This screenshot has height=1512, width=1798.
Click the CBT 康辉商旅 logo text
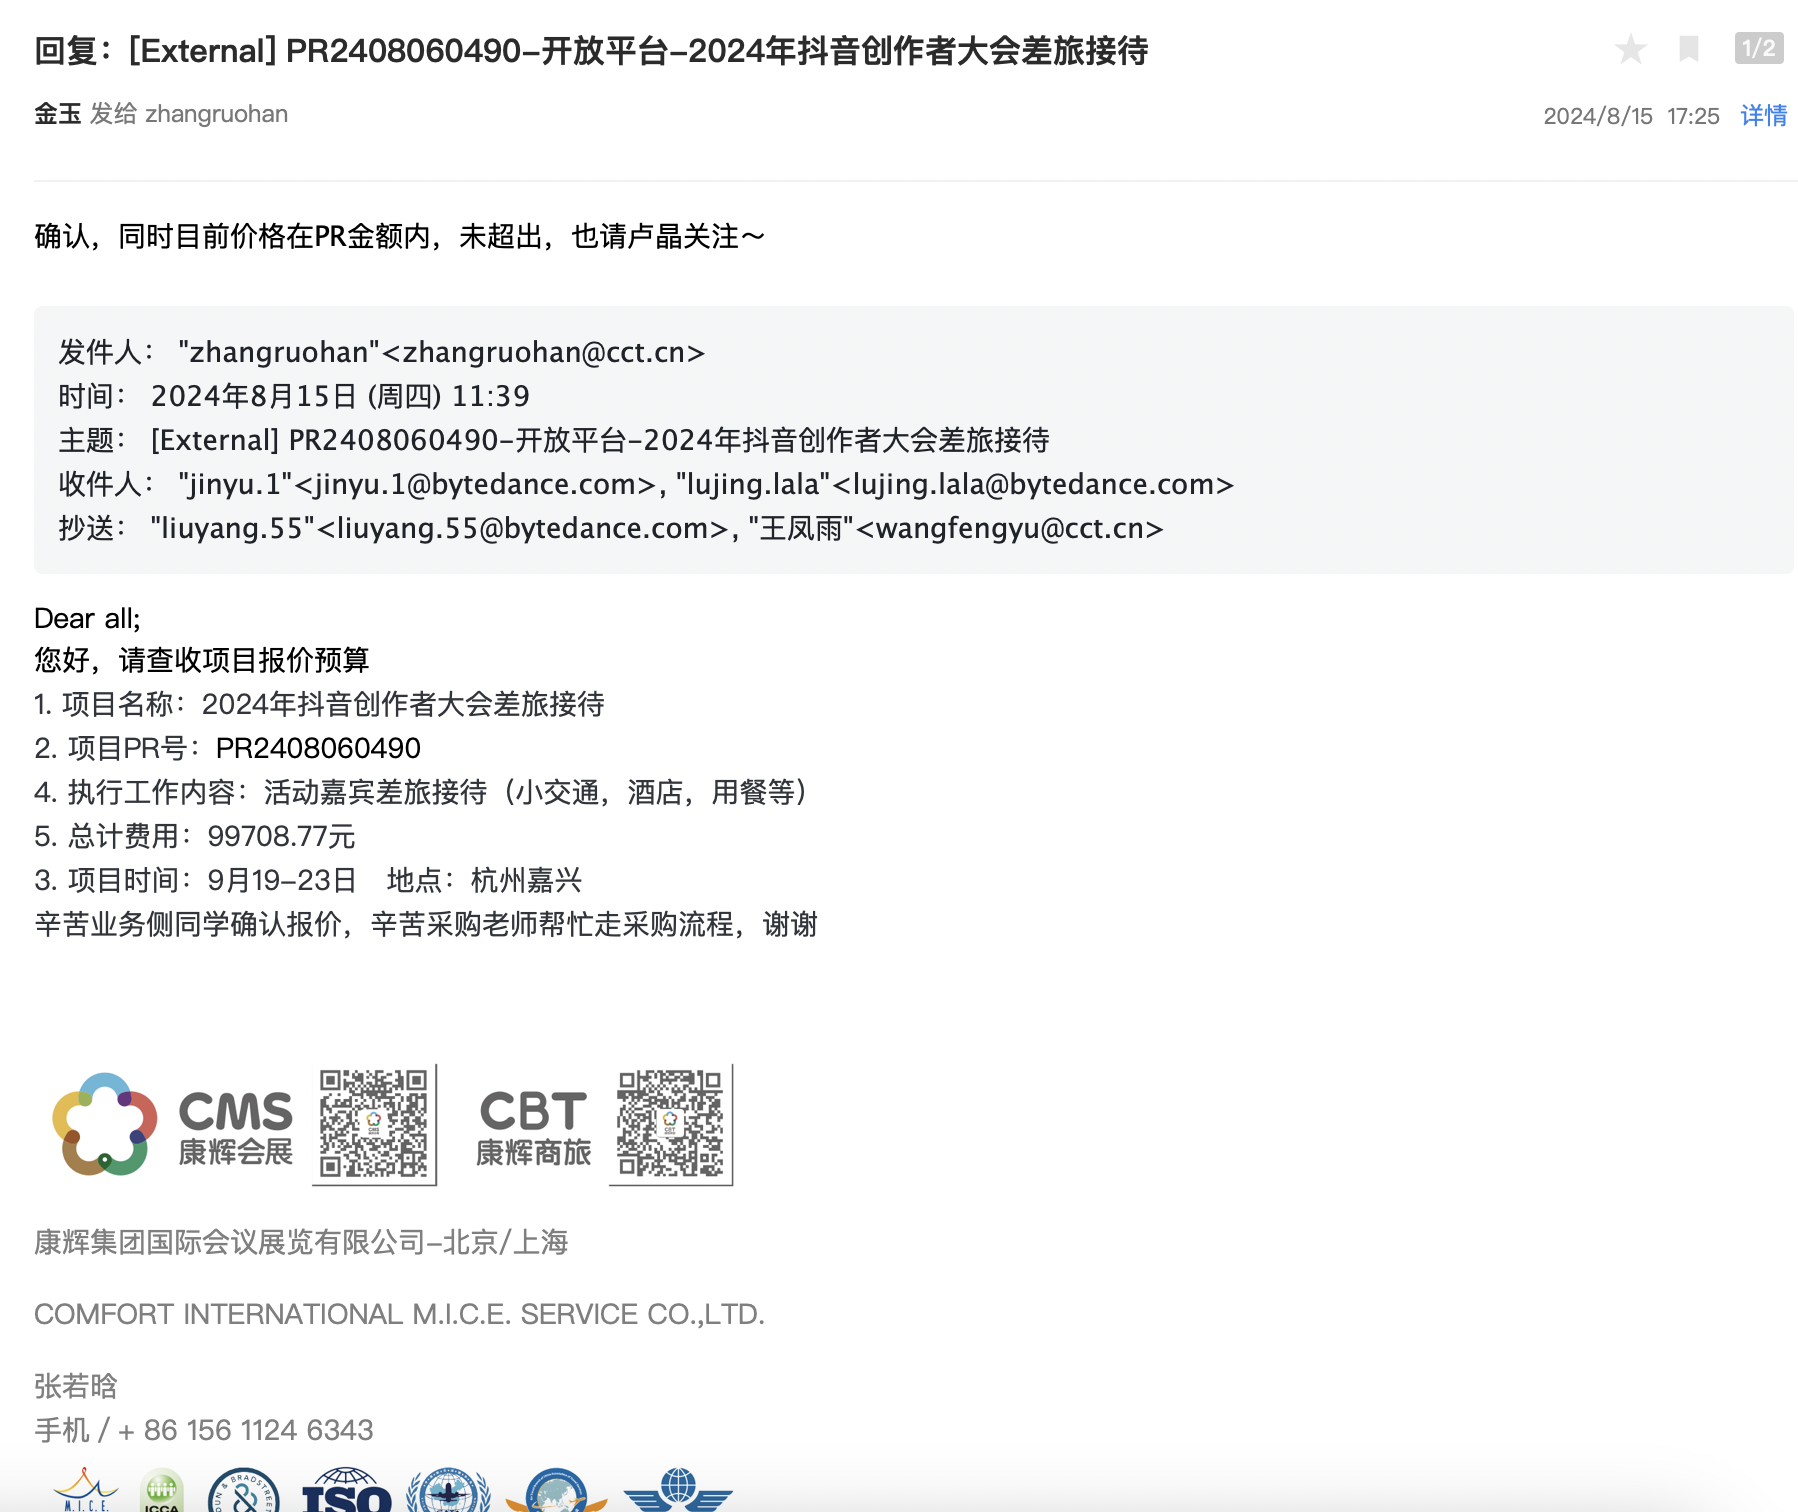[533, 1127]
